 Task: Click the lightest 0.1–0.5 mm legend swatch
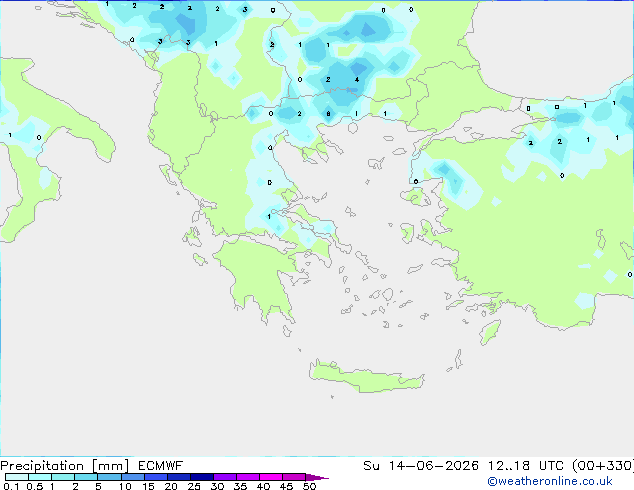pos(17,477)
